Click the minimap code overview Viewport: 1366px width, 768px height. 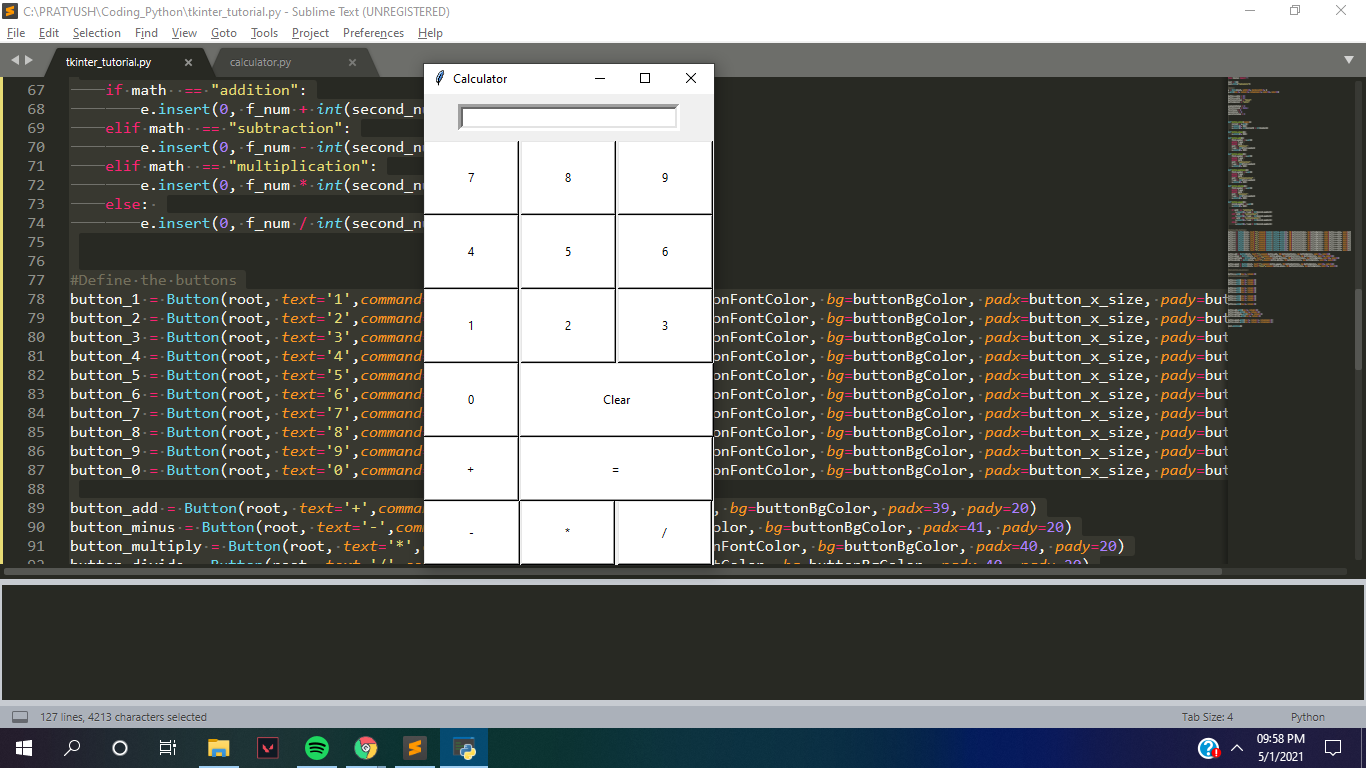point(1288,200)
